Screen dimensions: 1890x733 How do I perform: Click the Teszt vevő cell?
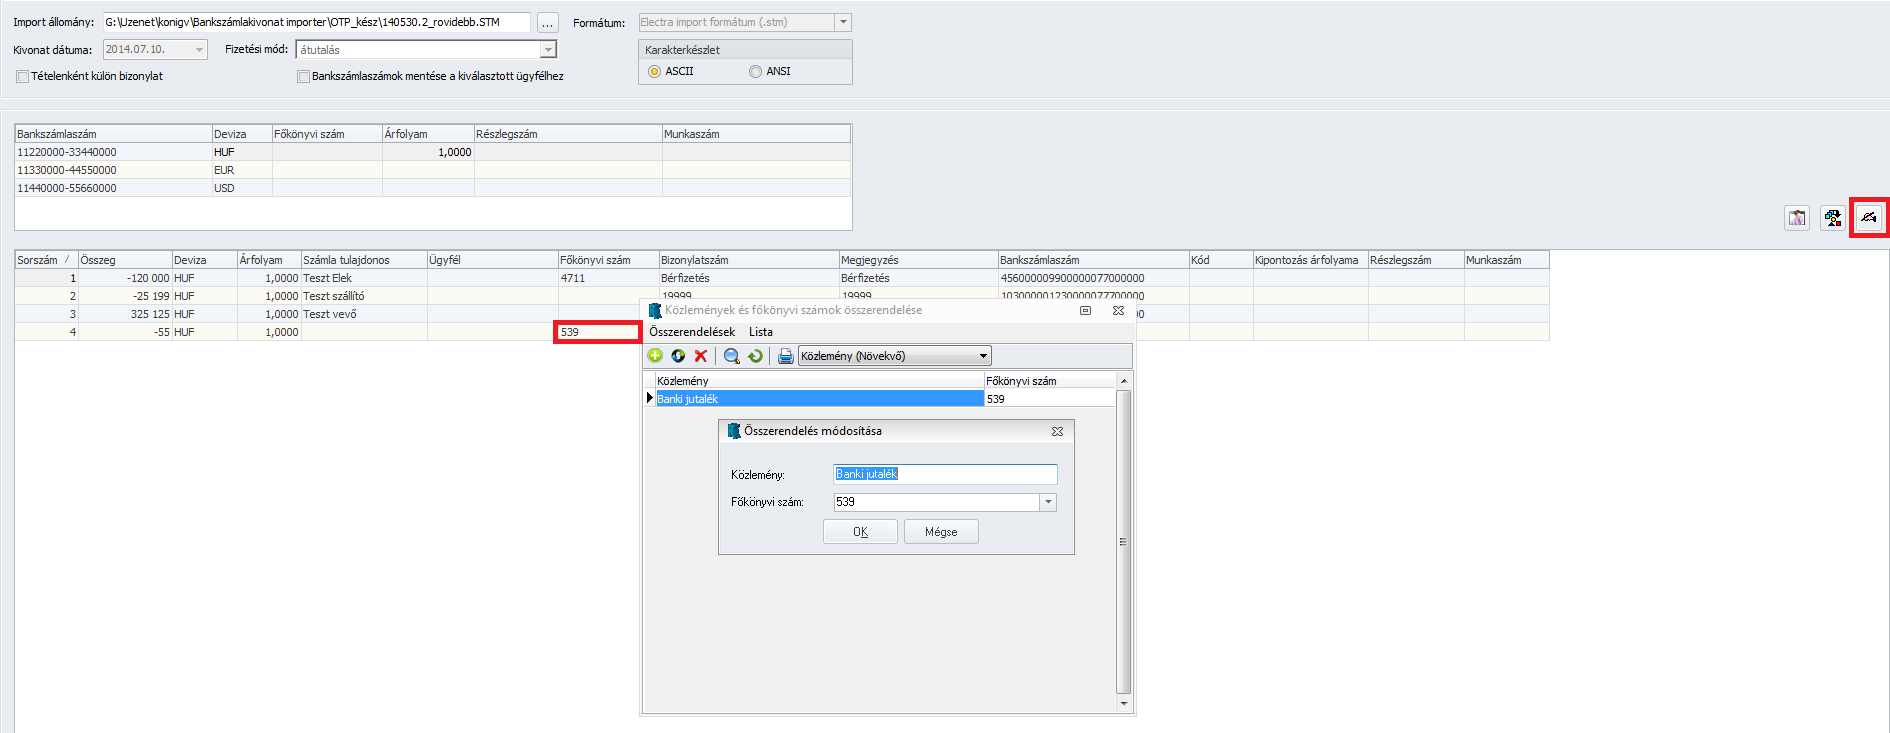pyautogui.click(x=364, y=314)
